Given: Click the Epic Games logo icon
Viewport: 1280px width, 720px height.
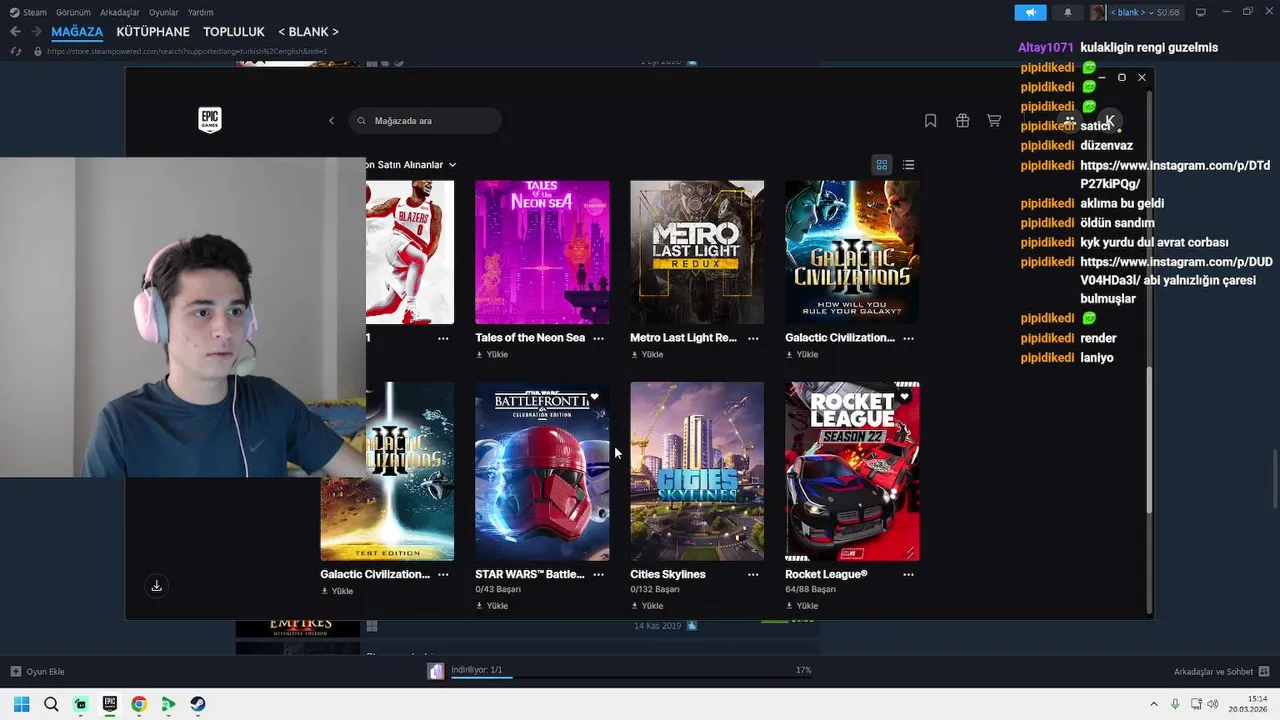Looking at the screenshot, I should tap(209, 120).
